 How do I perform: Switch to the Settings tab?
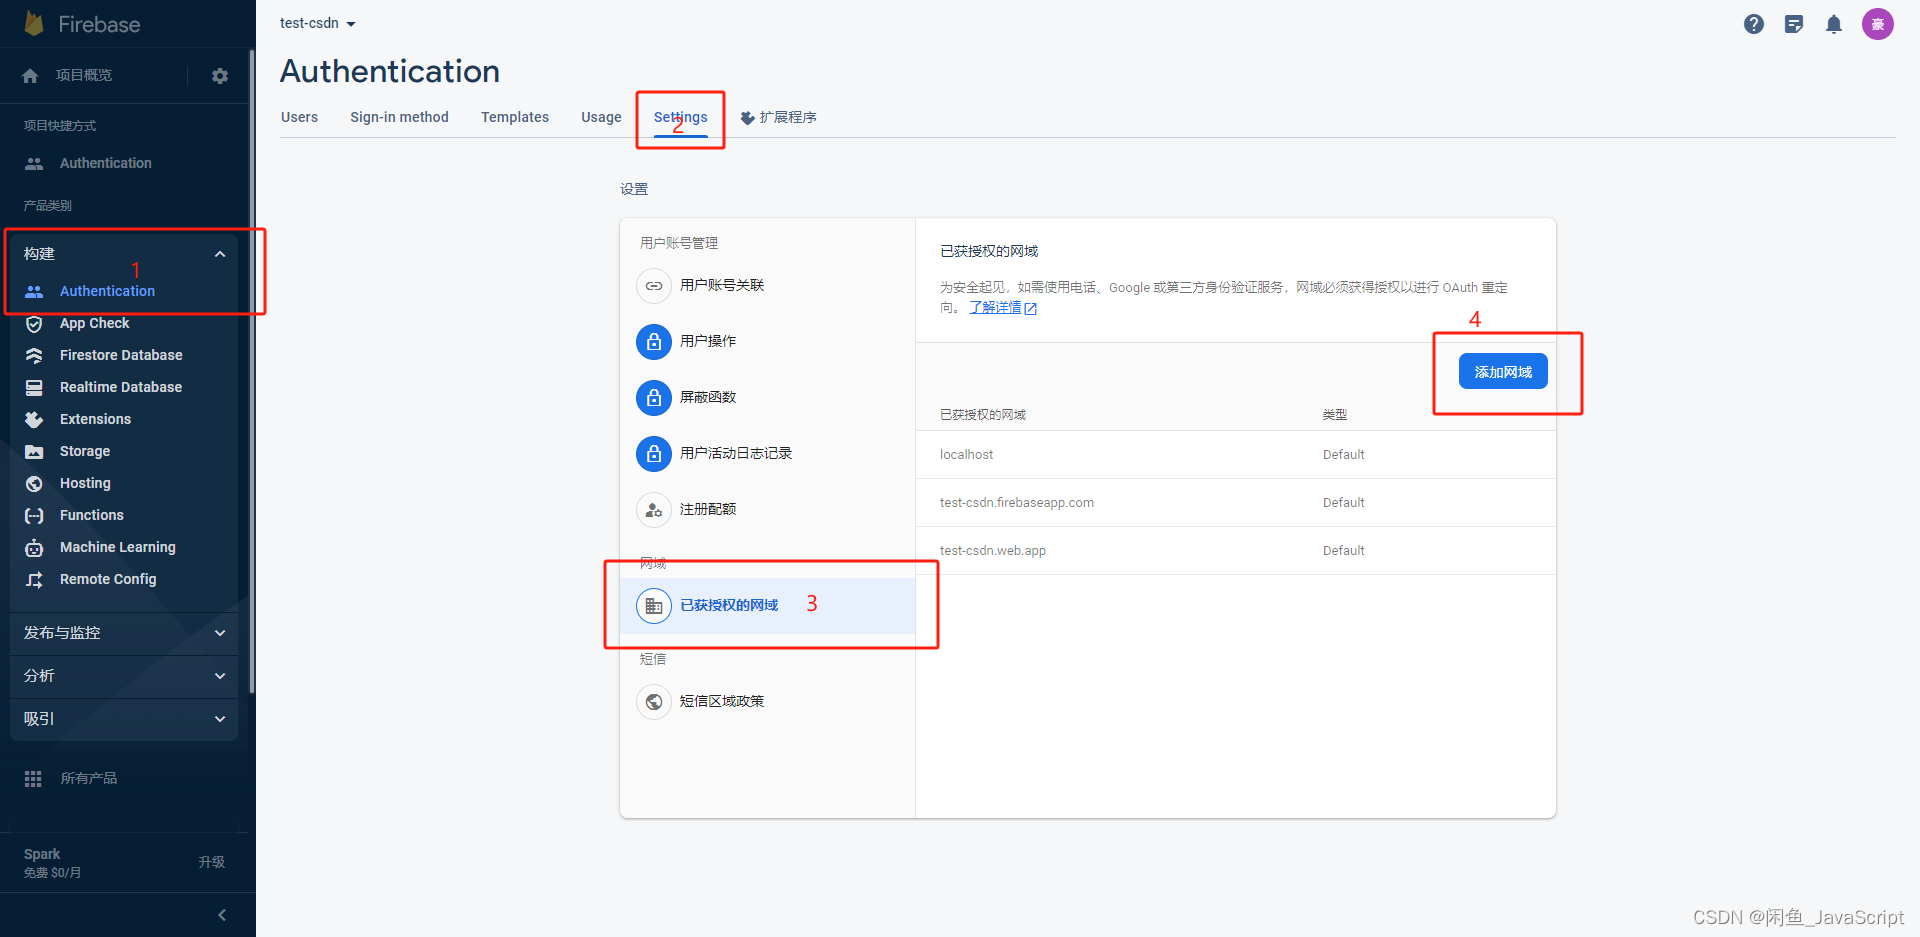tap(681, 117)
